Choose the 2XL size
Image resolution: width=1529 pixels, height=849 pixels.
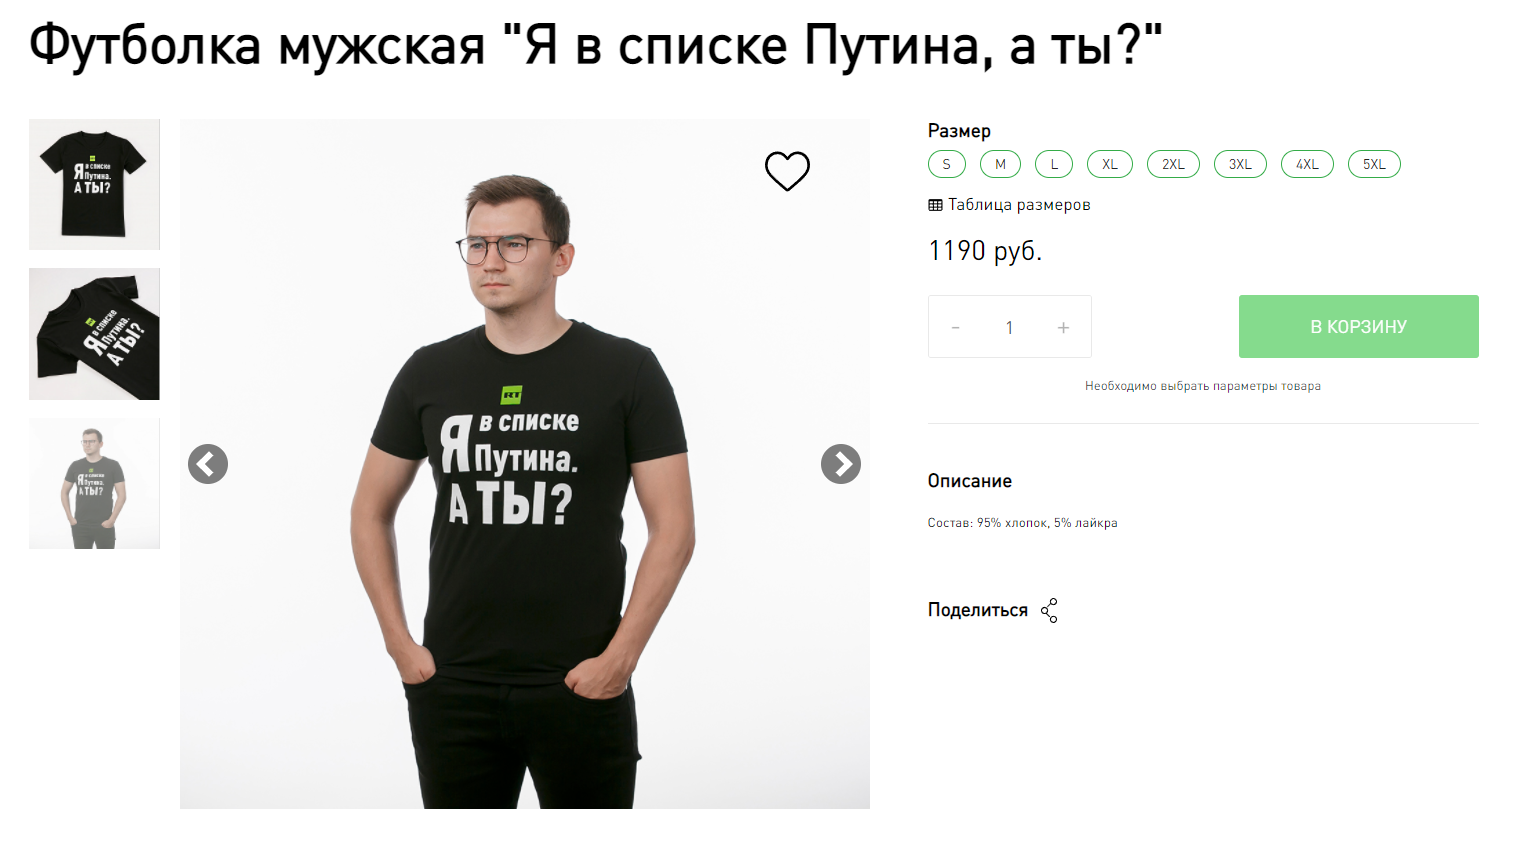click(x=1173, y=164)
